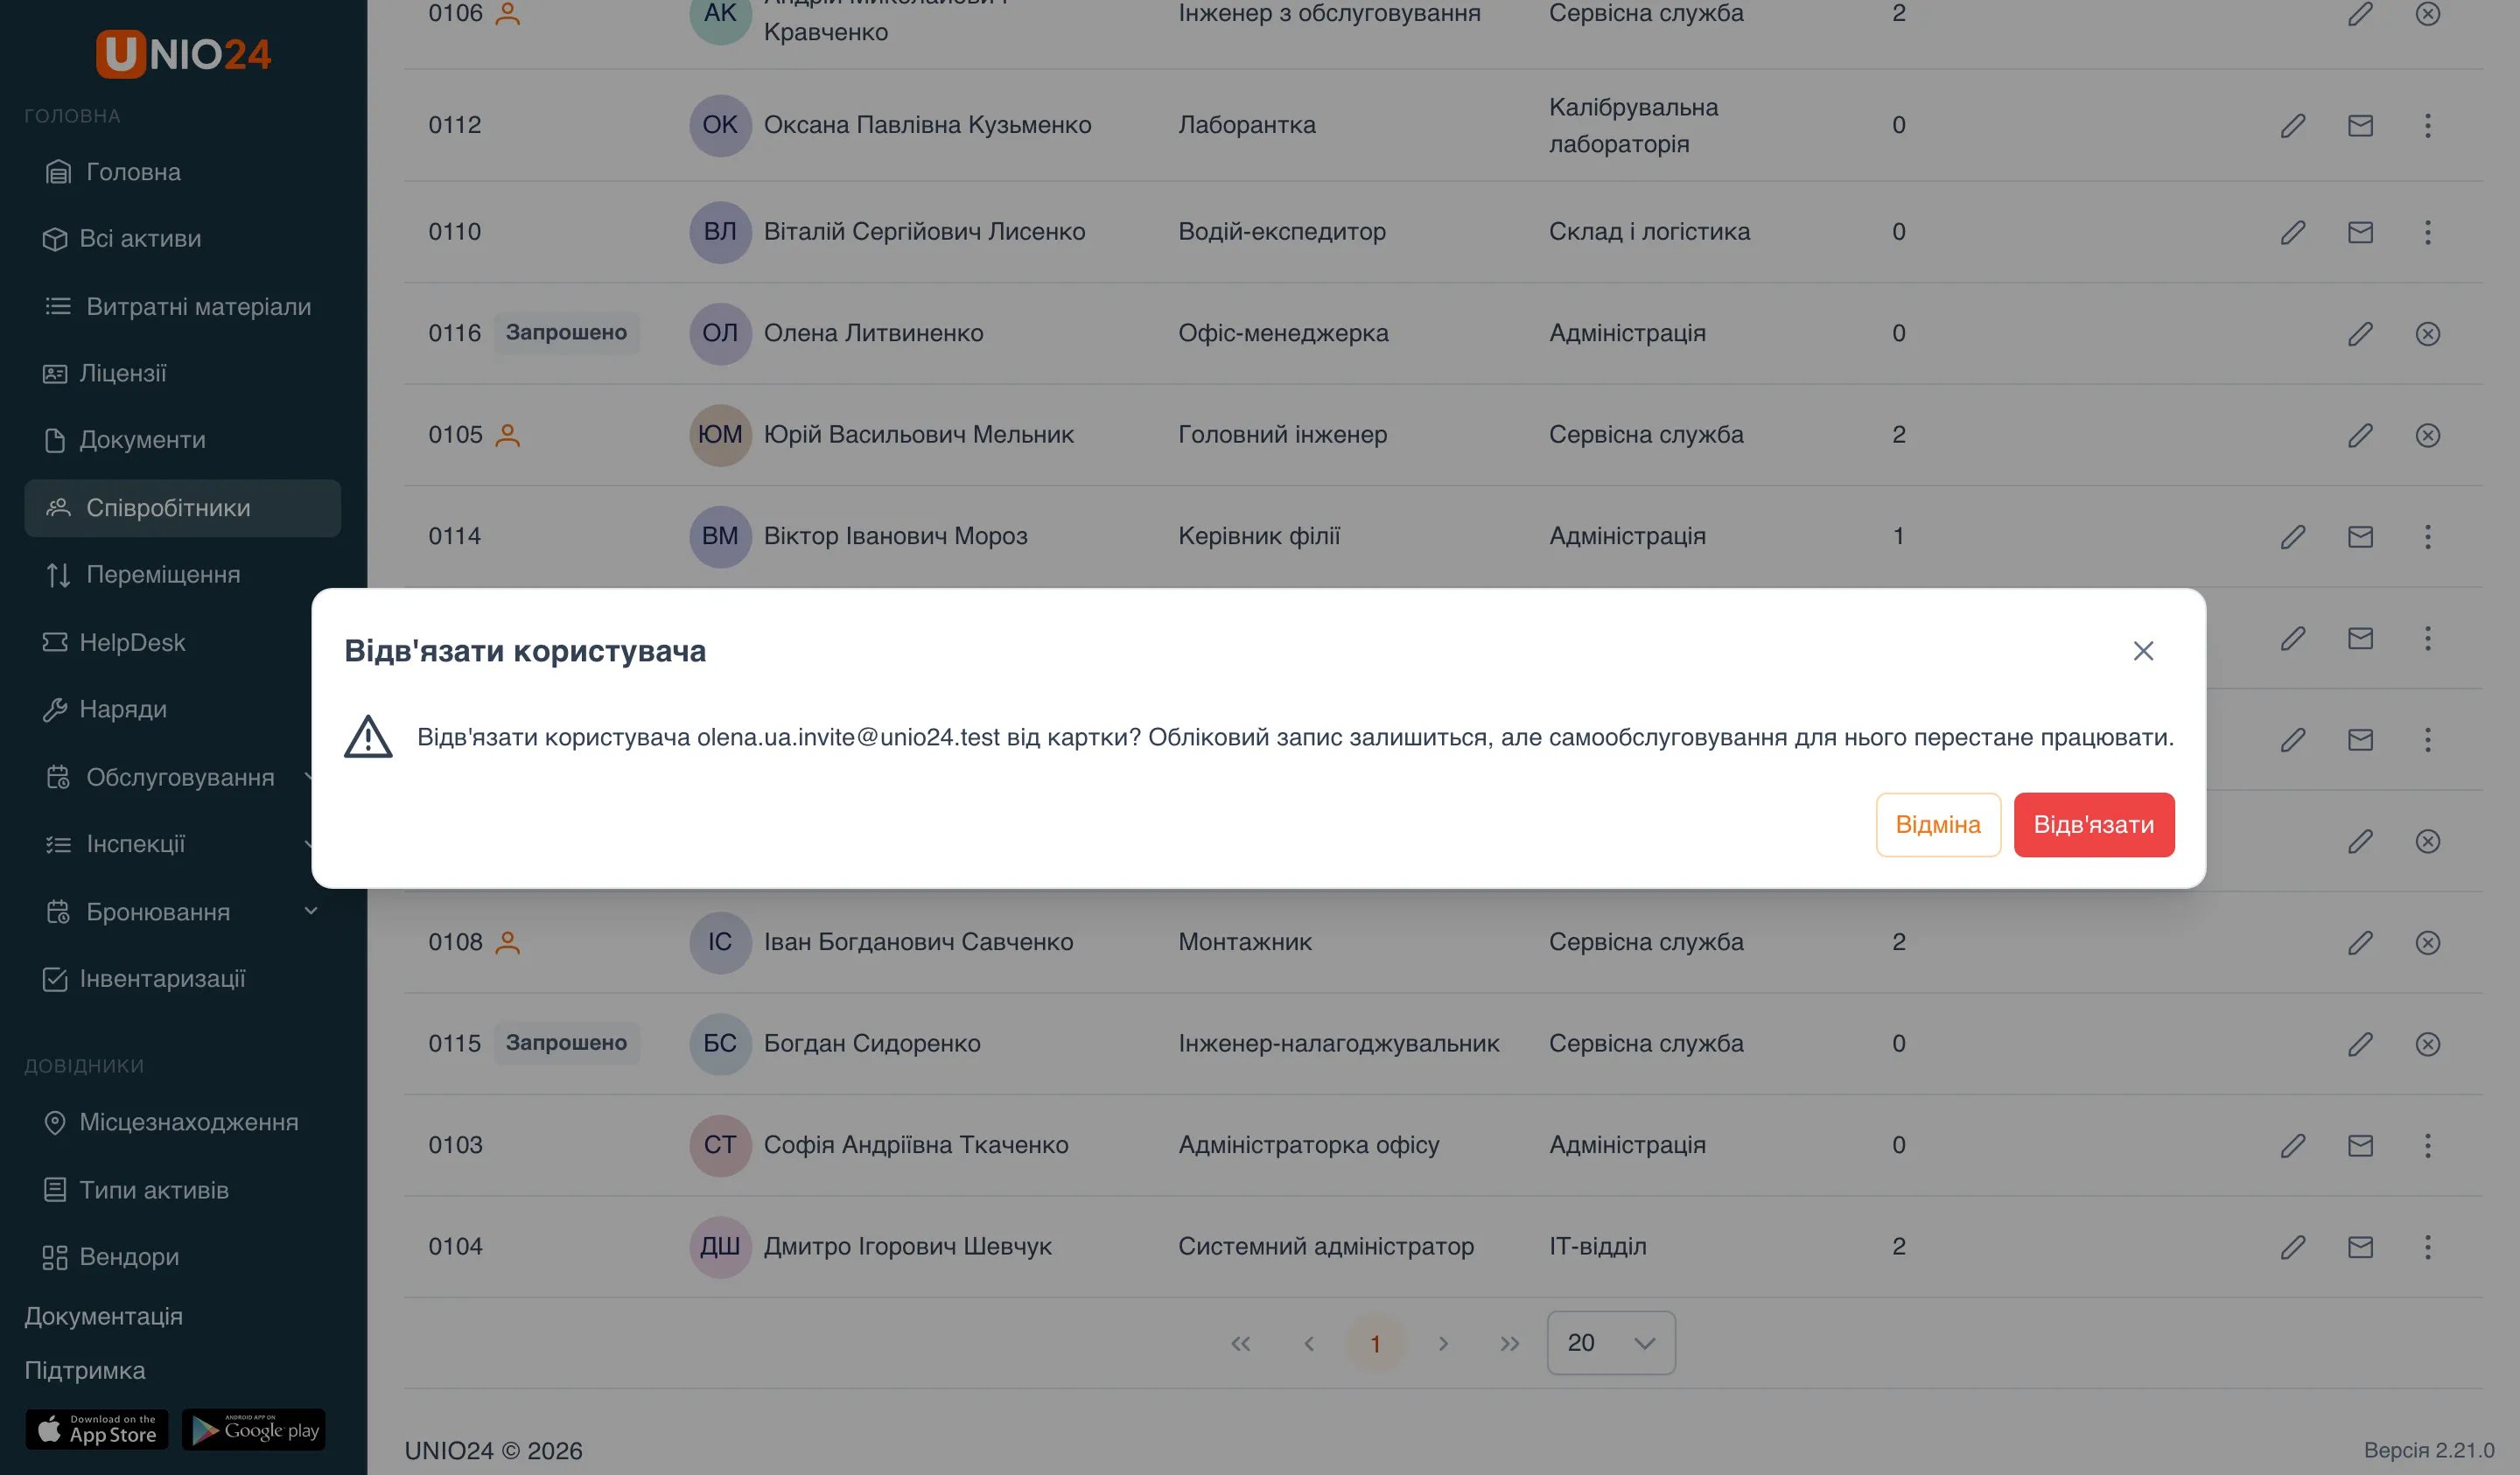Open HelpDesk section
2520x1475 pixels.
[182, 642]
